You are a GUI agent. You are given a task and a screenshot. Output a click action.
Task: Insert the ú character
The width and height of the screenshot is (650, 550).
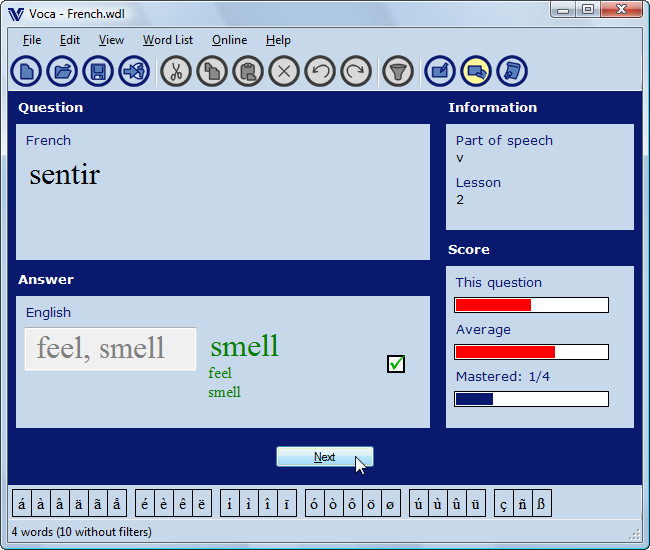point(419,503)
